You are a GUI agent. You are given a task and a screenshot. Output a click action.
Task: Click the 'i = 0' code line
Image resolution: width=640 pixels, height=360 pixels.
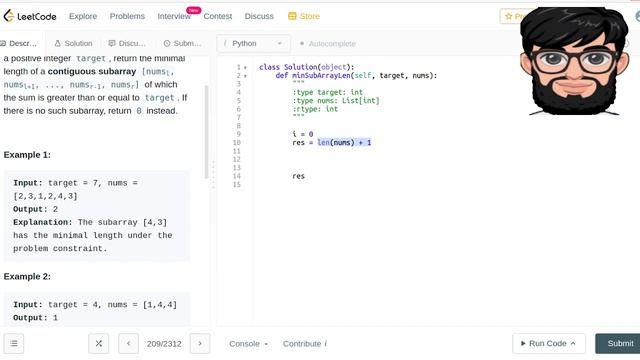[302, 134]
